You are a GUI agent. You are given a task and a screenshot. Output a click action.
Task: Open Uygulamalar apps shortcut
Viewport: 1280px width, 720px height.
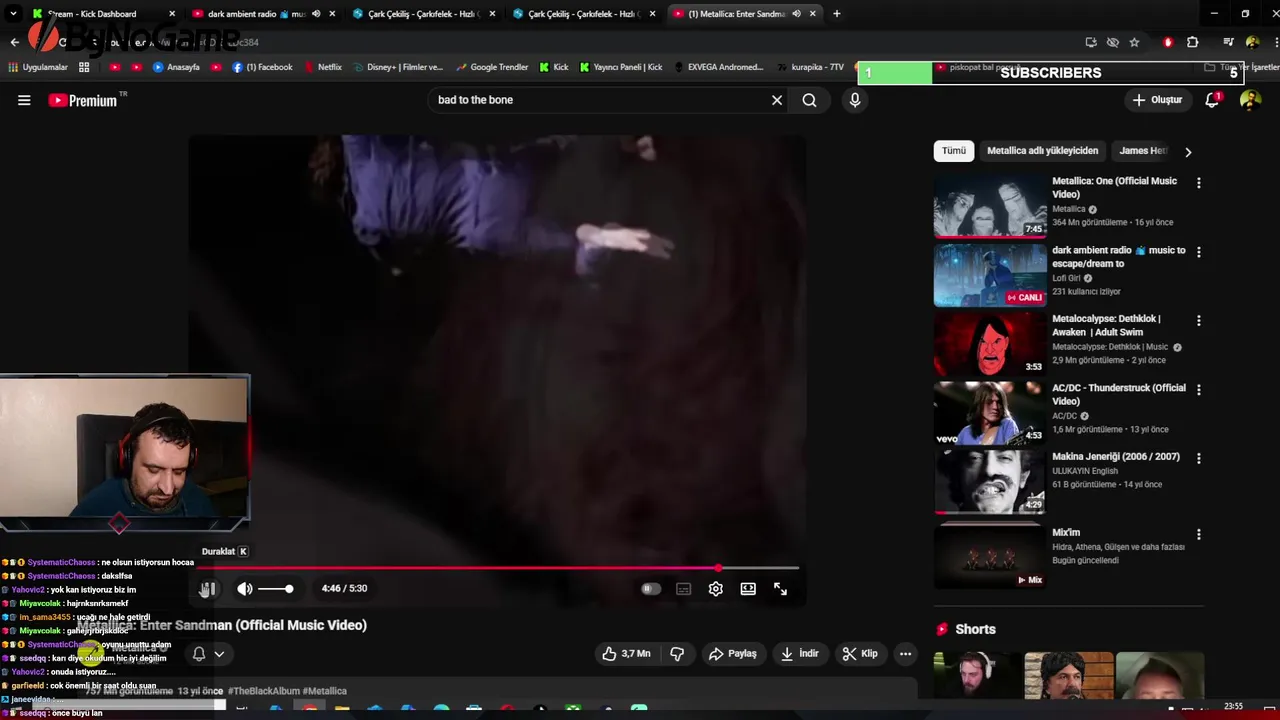tap(38, 67)
